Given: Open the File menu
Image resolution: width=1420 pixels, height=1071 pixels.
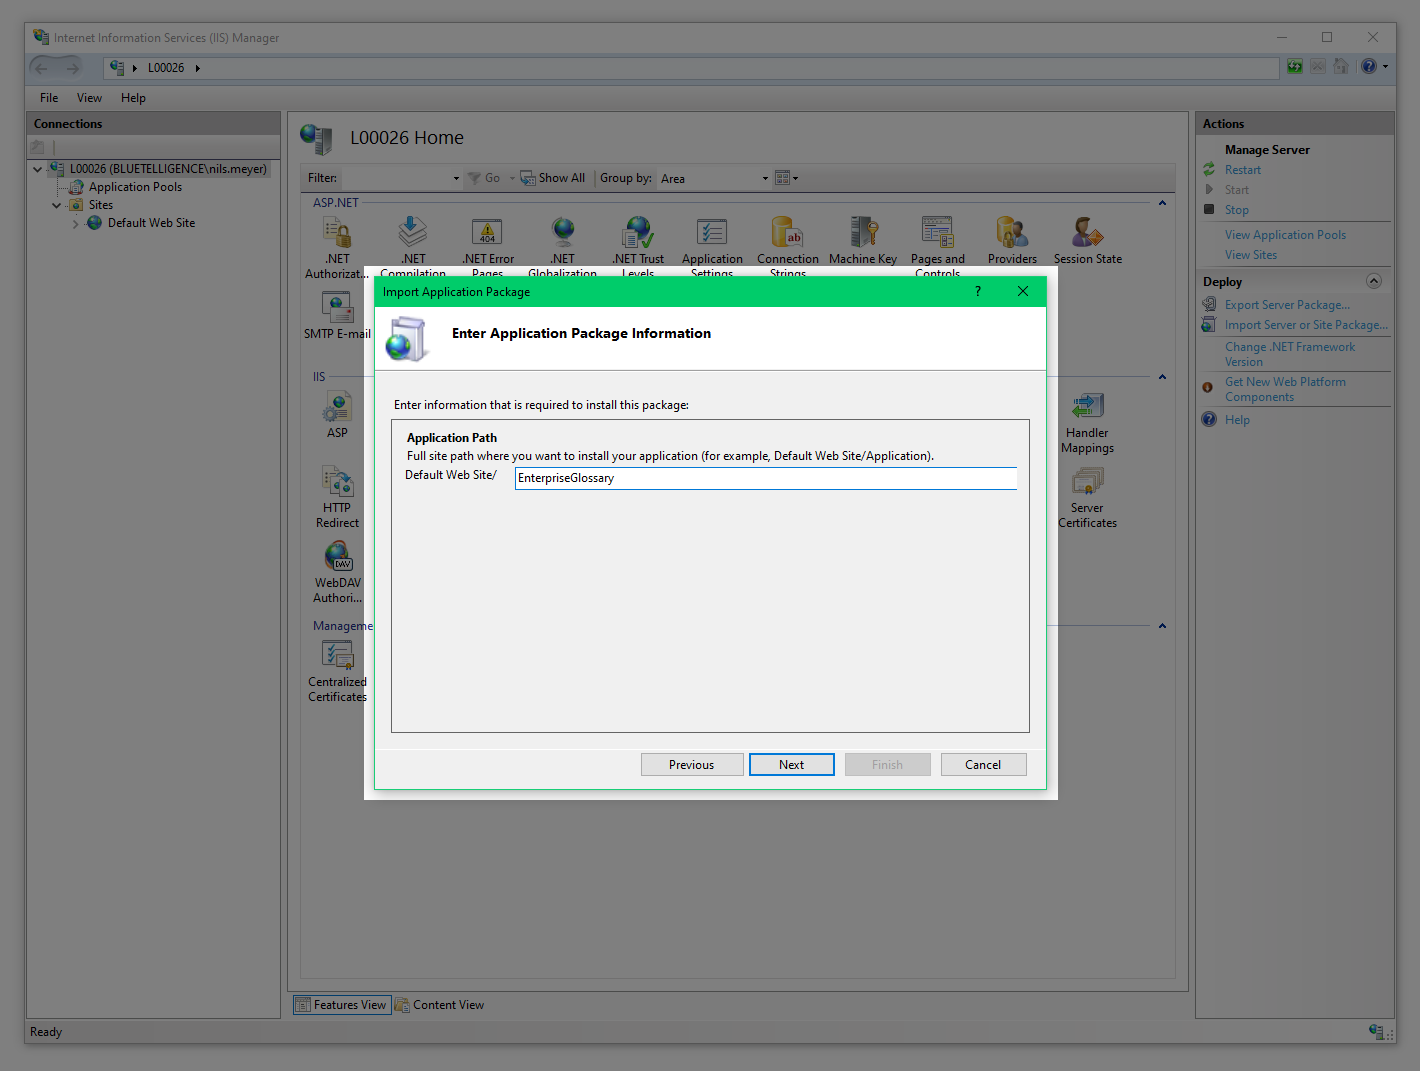Looking at the screenshot, I should click(49, 98).
